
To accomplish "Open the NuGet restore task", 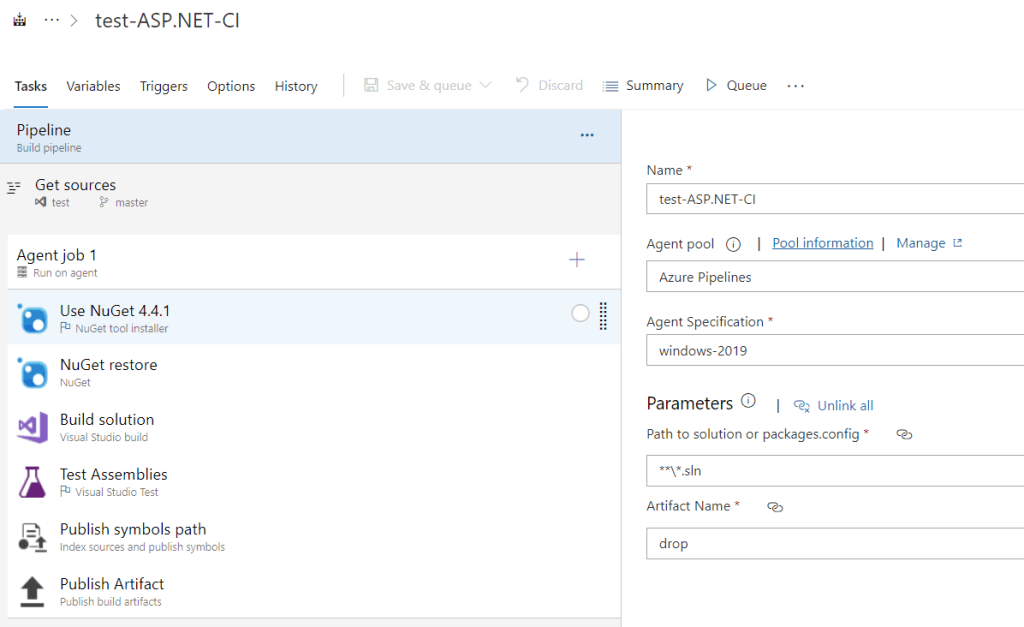I will [x=313, y=372].
